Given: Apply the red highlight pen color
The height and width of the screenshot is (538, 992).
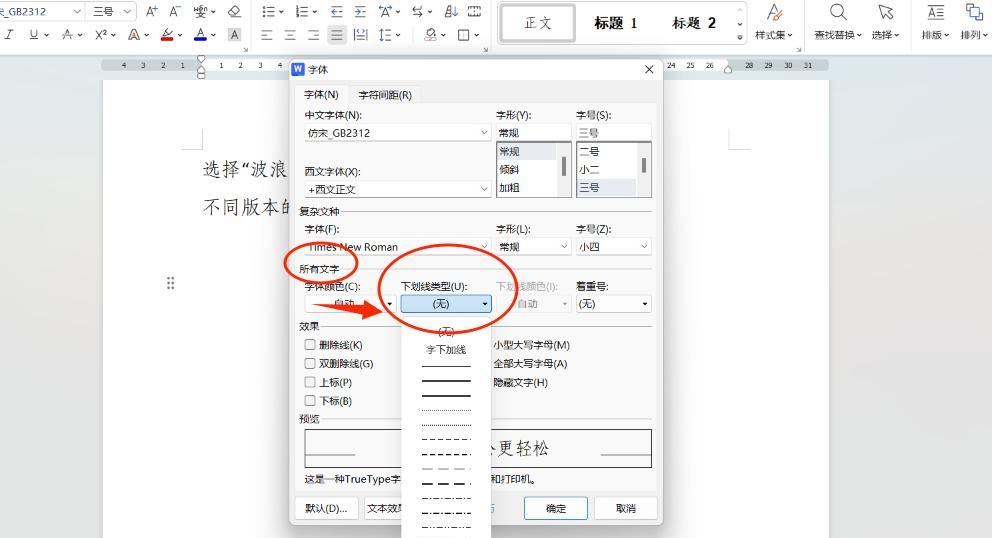Looking at the screenshot, I should pyautogui.click(x=167, y=35).
